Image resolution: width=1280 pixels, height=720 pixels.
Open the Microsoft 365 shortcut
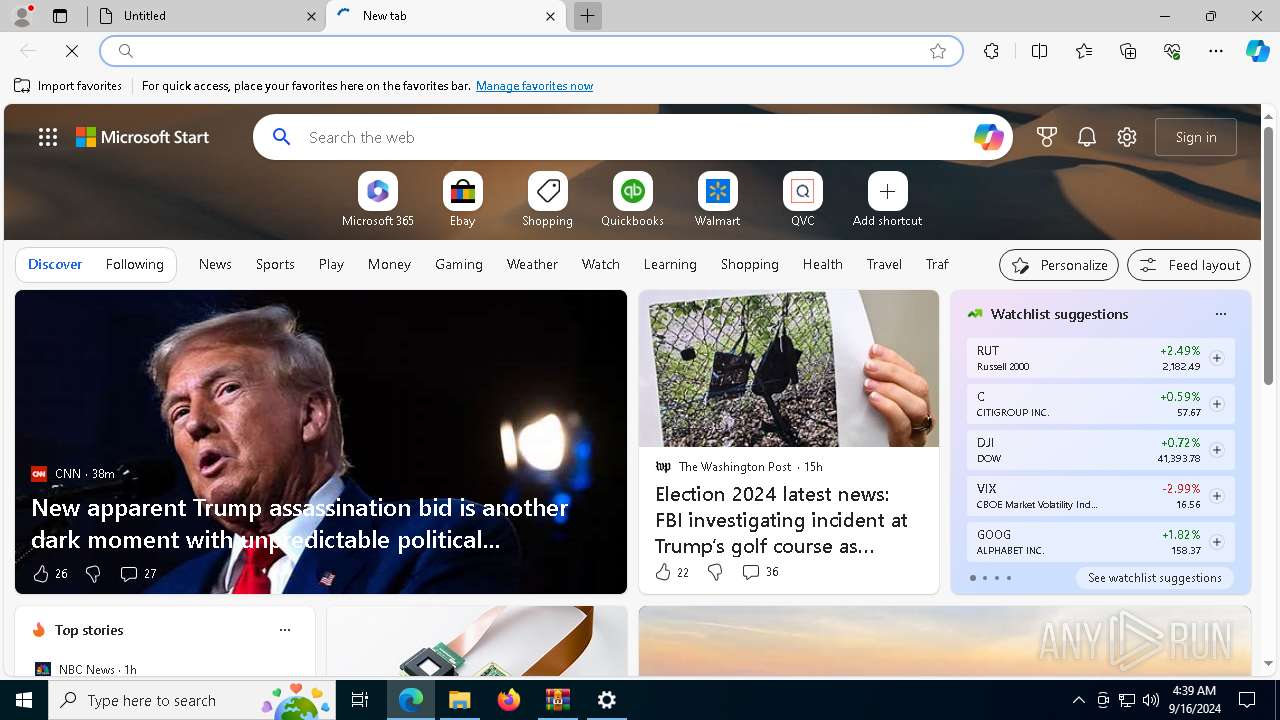point(377,200)
